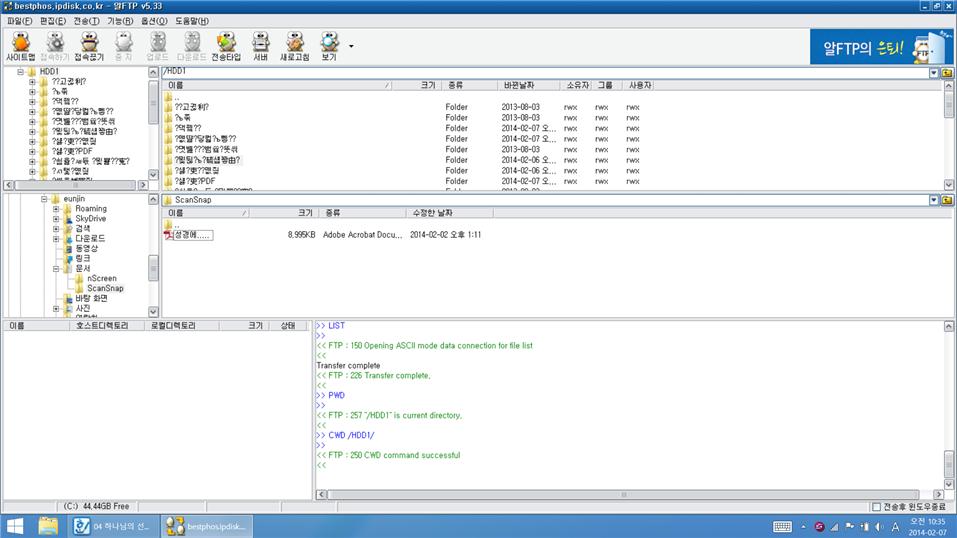Click the (C:) 44.44GB Free status entry
Viewport: 957px width, 538px height.
point(96,506)
